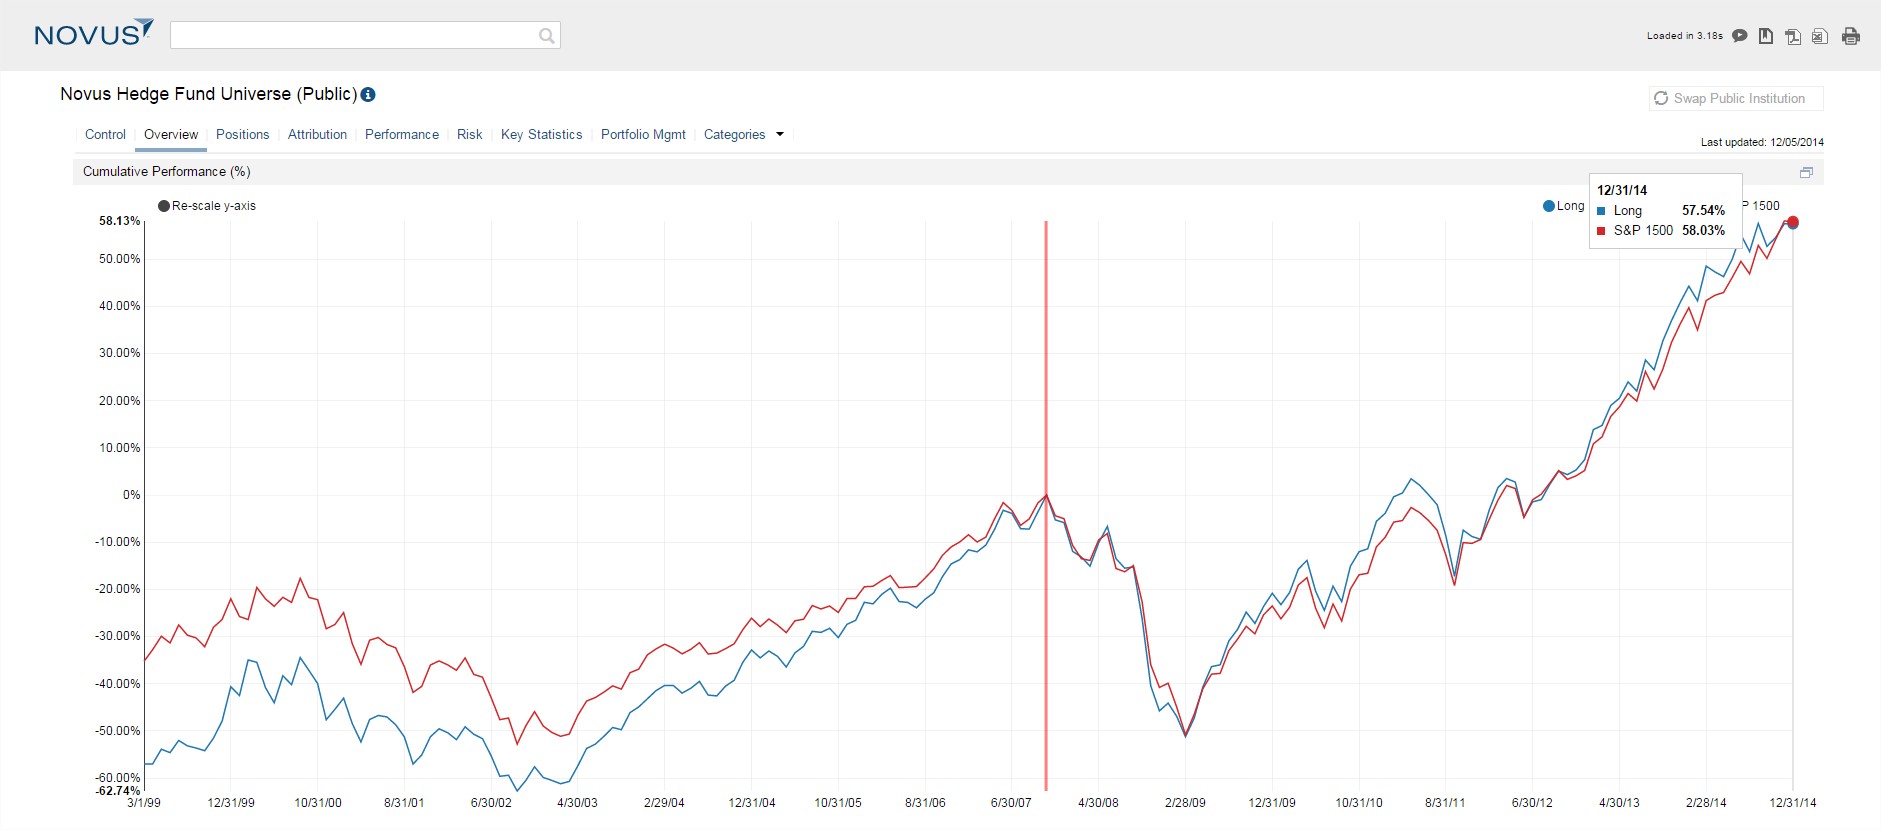Click the 'Loaded in 3.18s' status text

(x=1685, y=36)
